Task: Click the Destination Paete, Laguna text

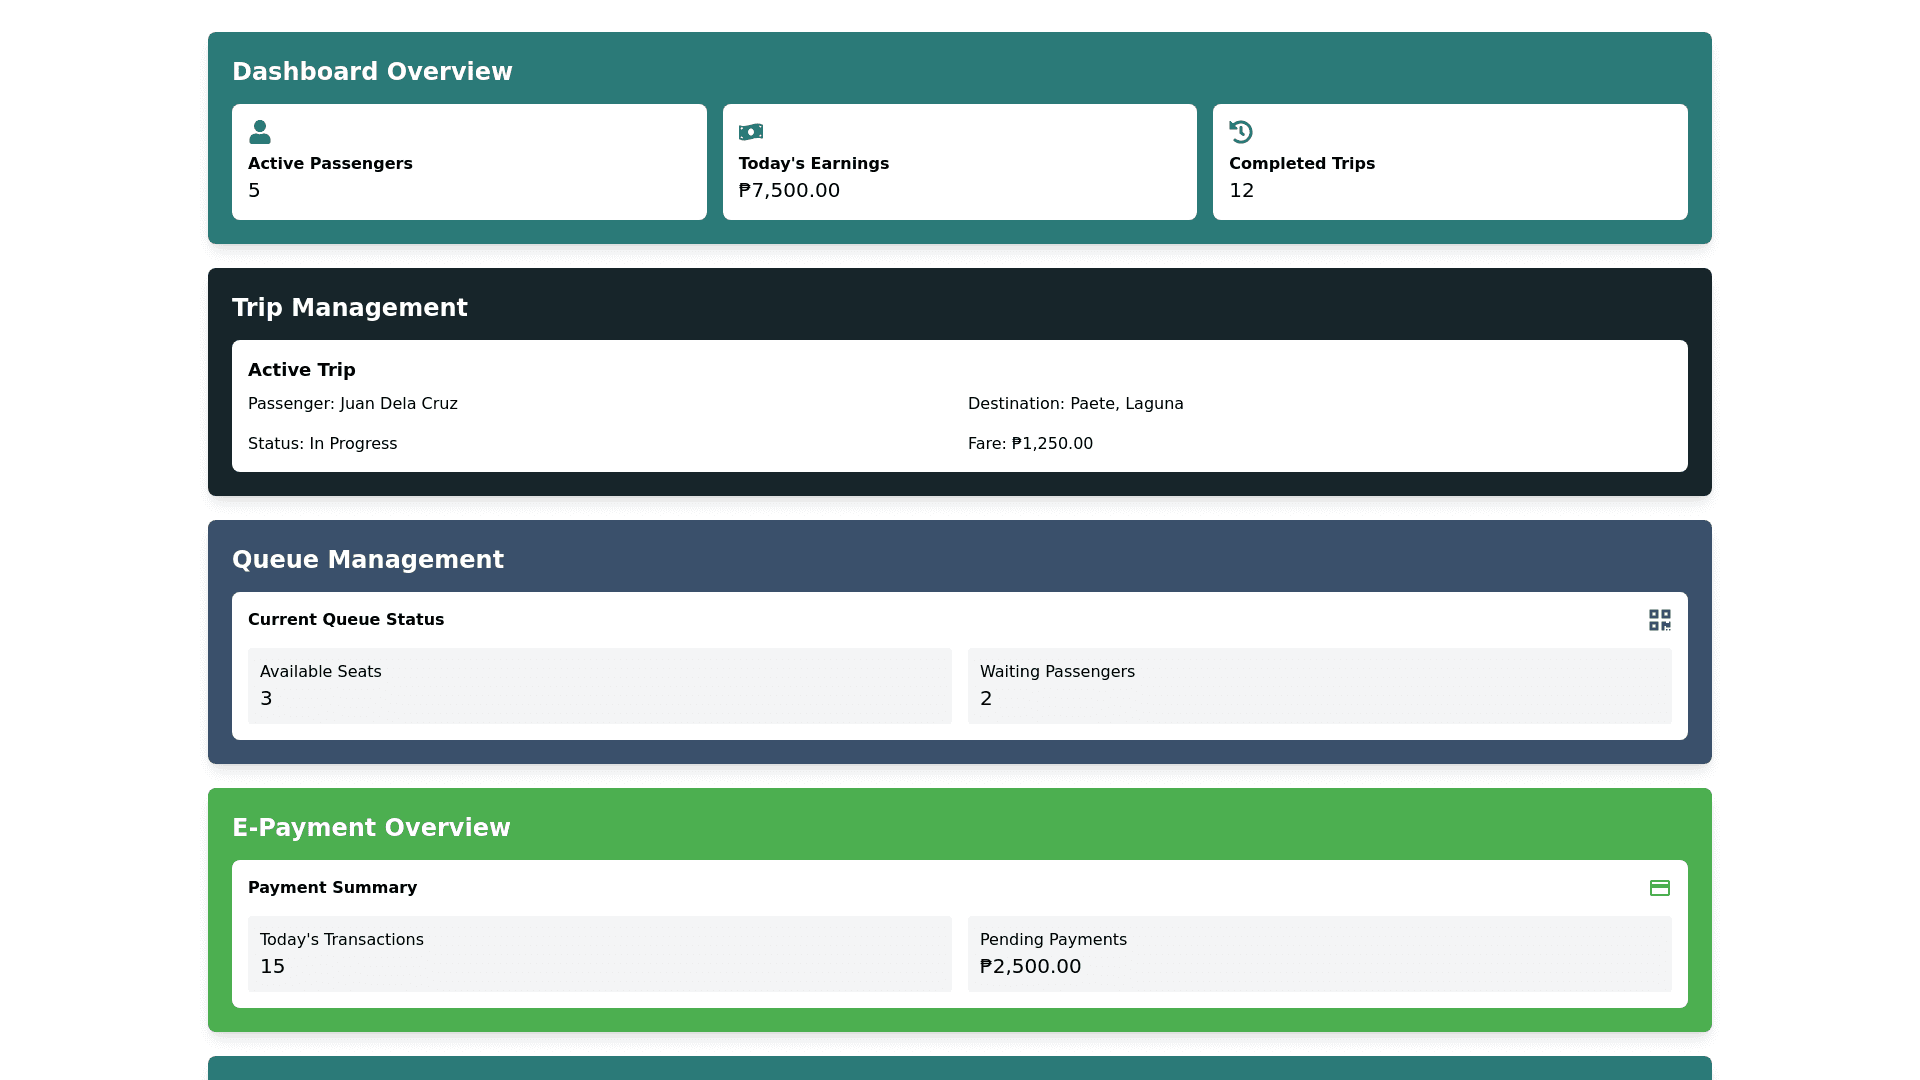Action: [1075, 404]
